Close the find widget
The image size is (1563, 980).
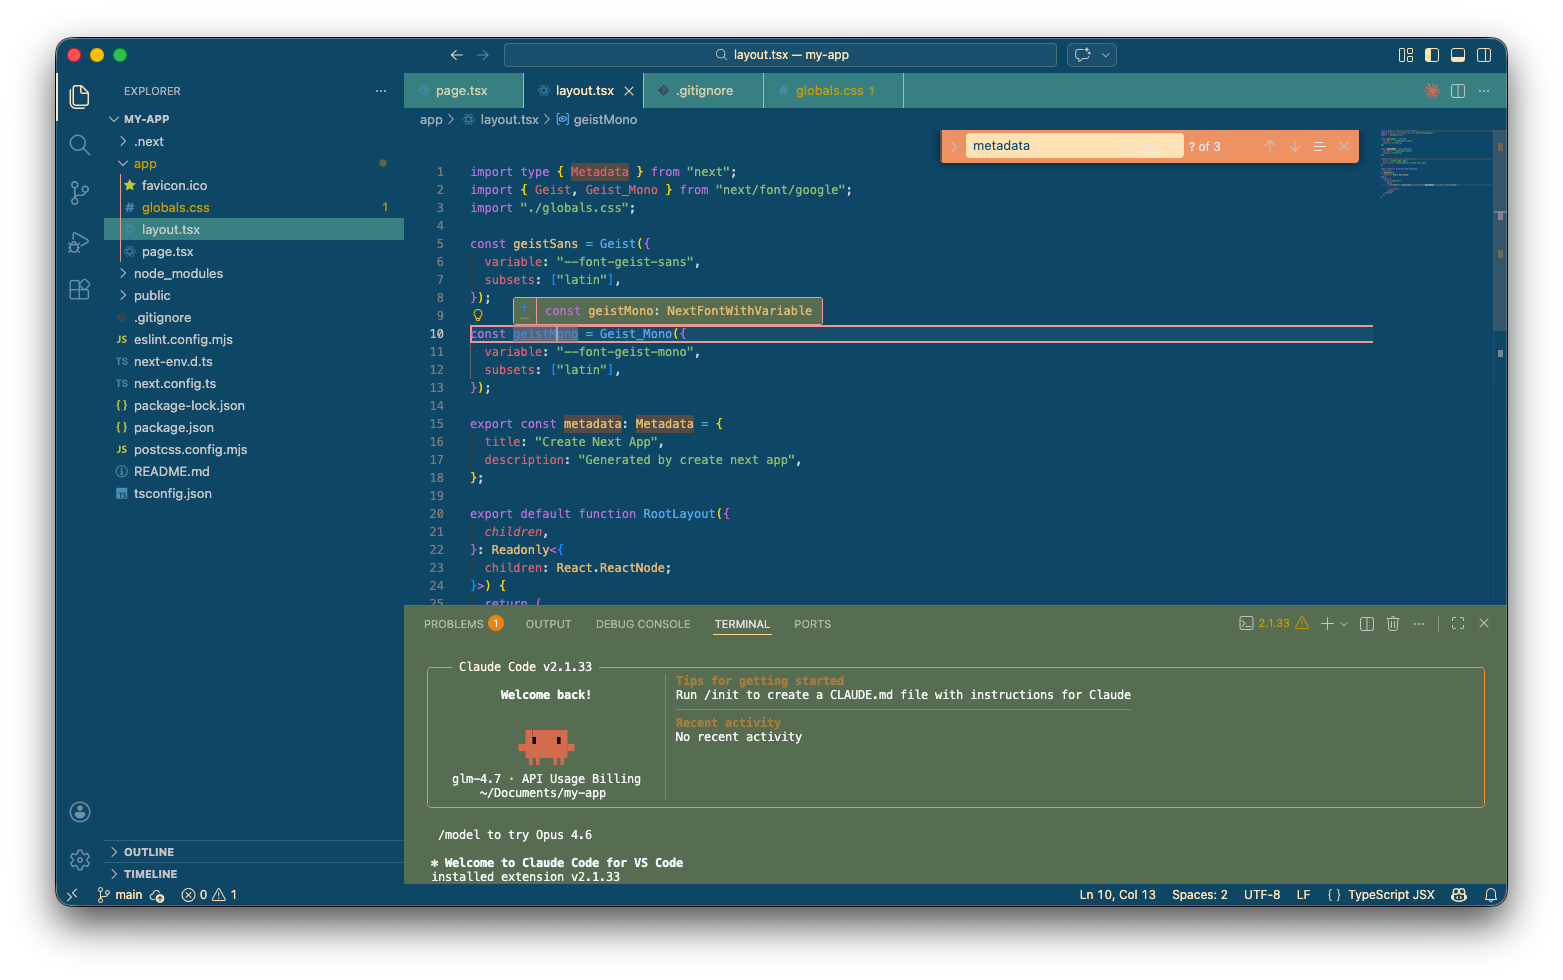point(1344,146)
